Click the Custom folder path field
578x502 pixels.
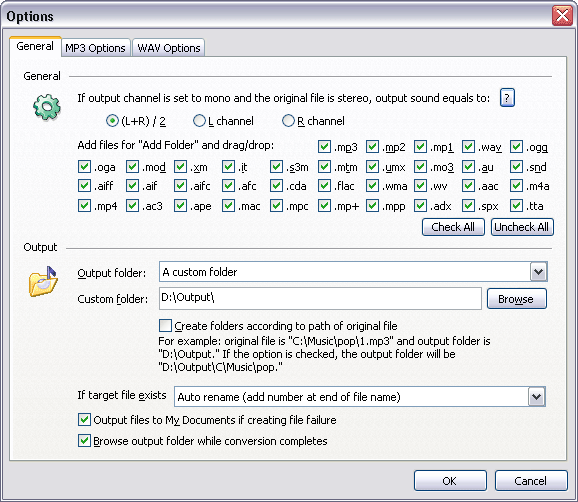pos(320,298)
